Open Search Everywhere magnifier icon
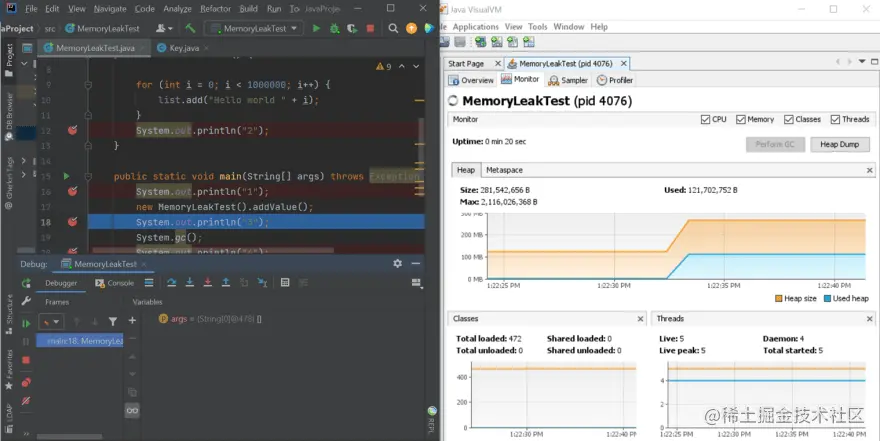 393,28
